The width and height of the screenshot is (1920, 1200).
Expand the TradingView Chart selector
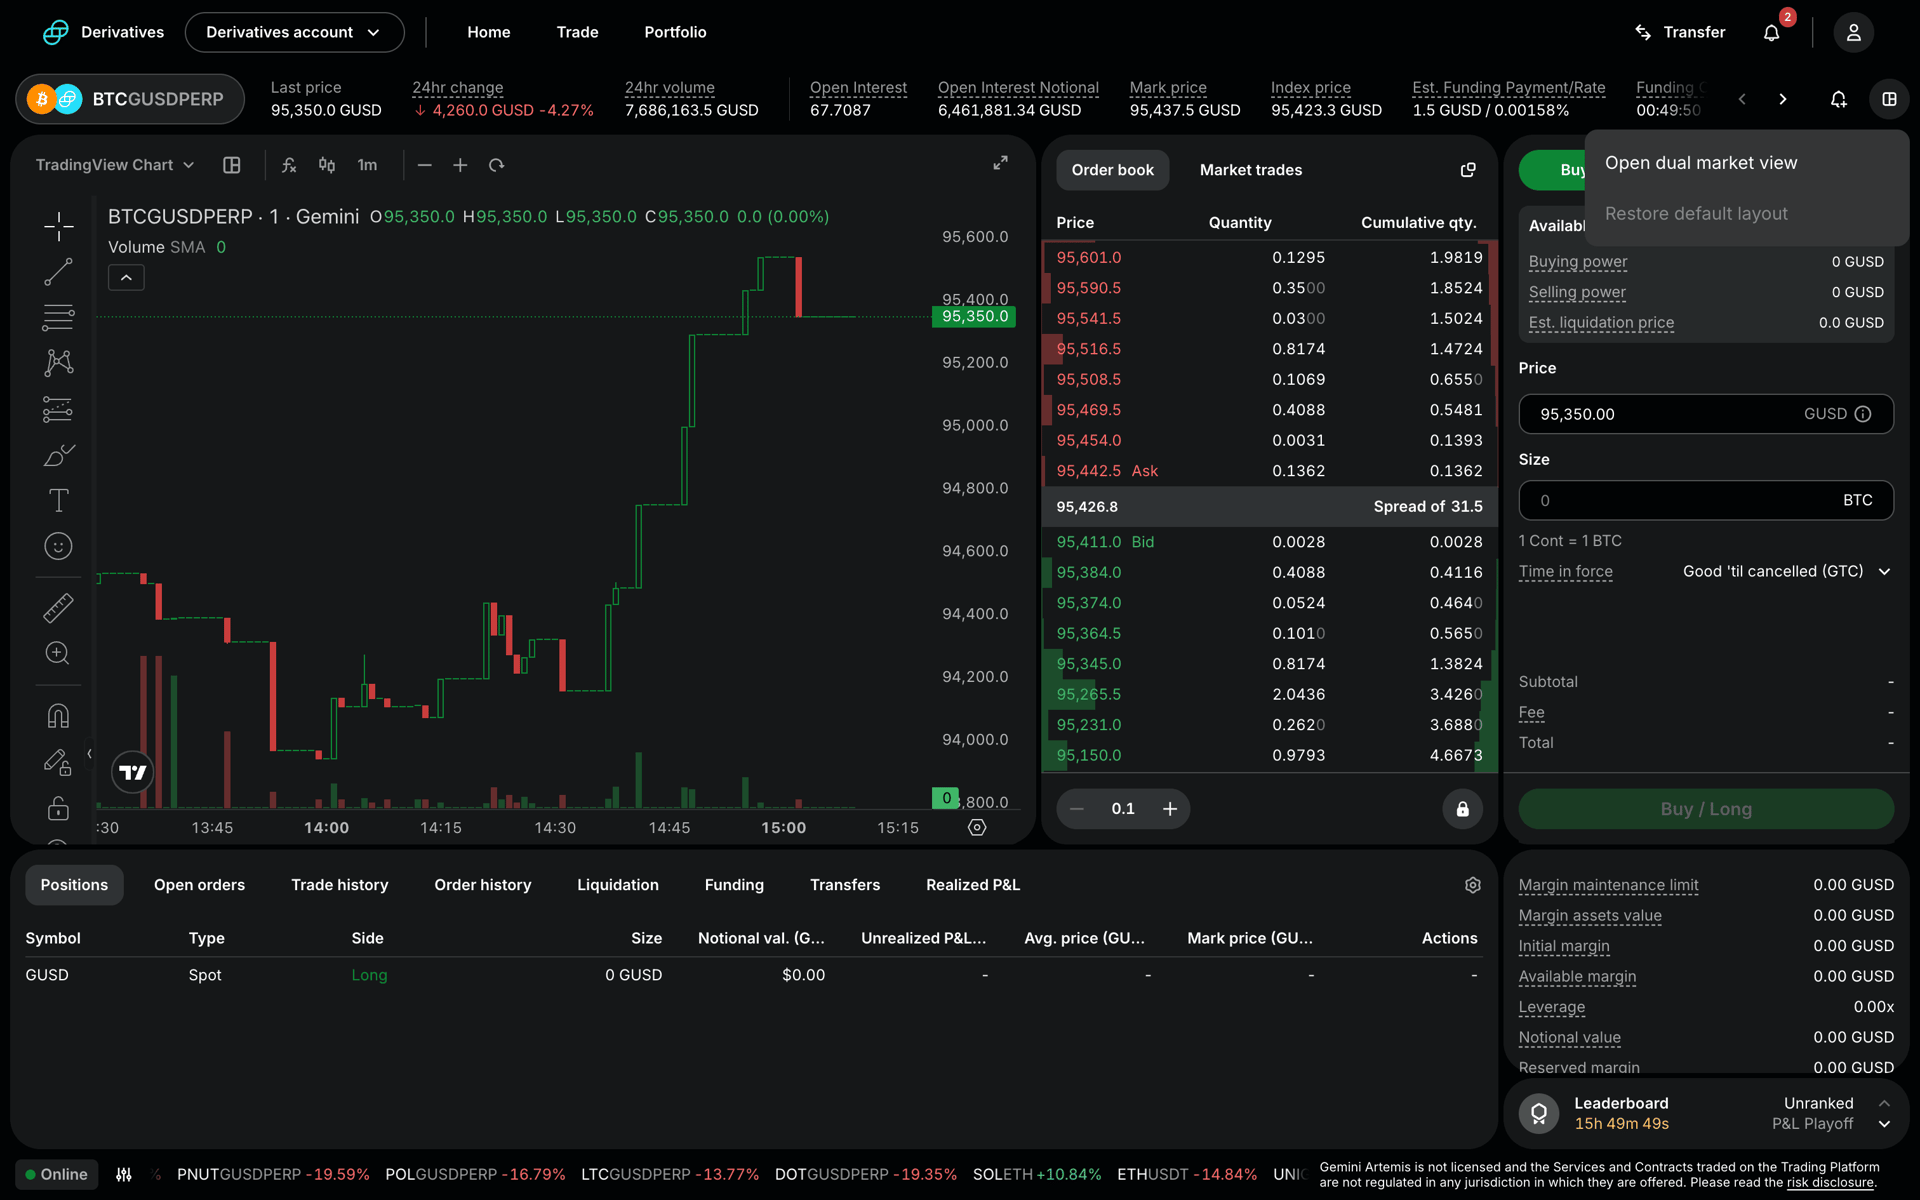[115, 165]
